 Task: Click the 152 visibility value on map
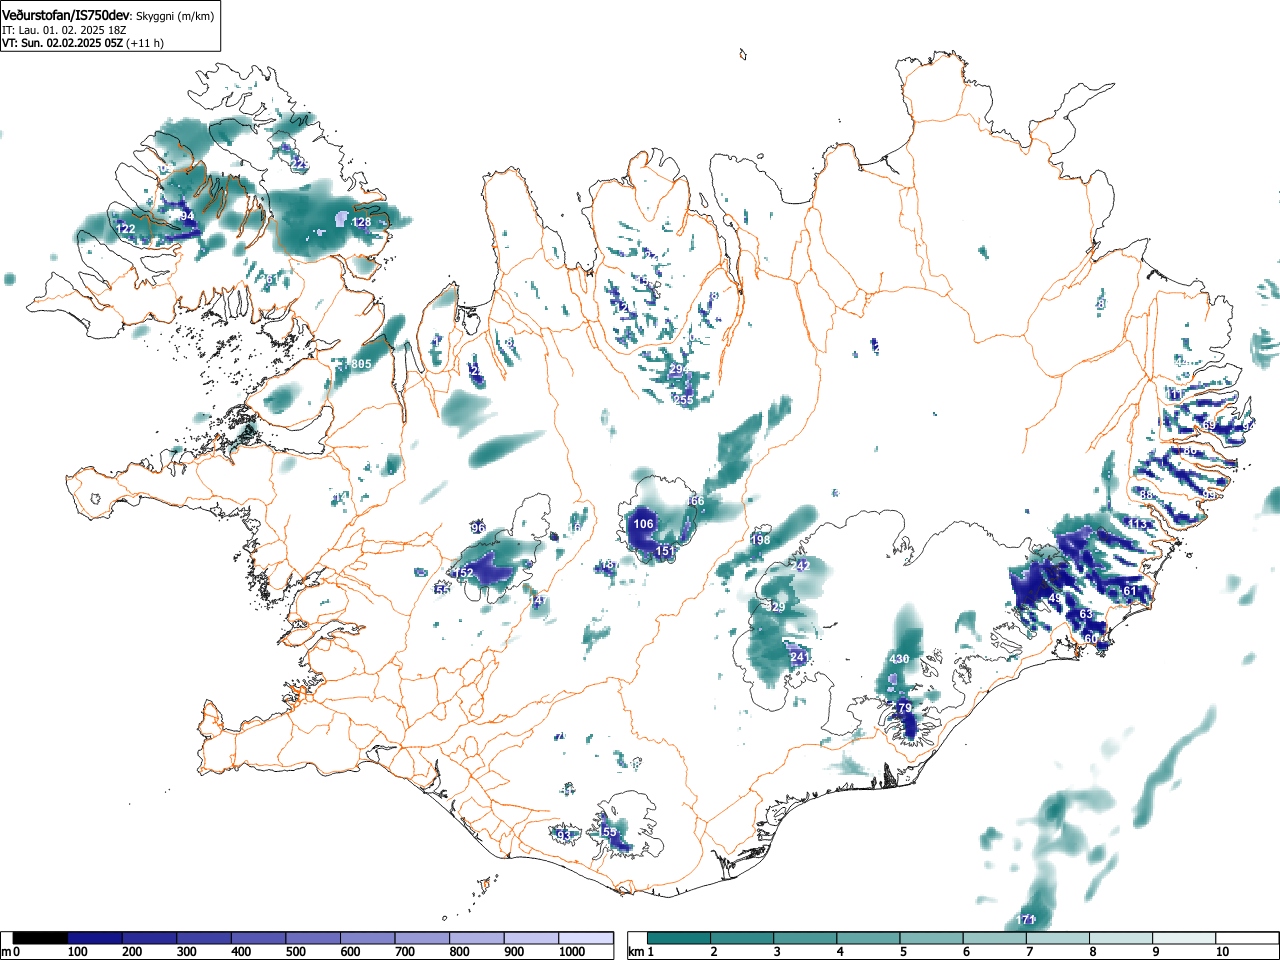464,573
